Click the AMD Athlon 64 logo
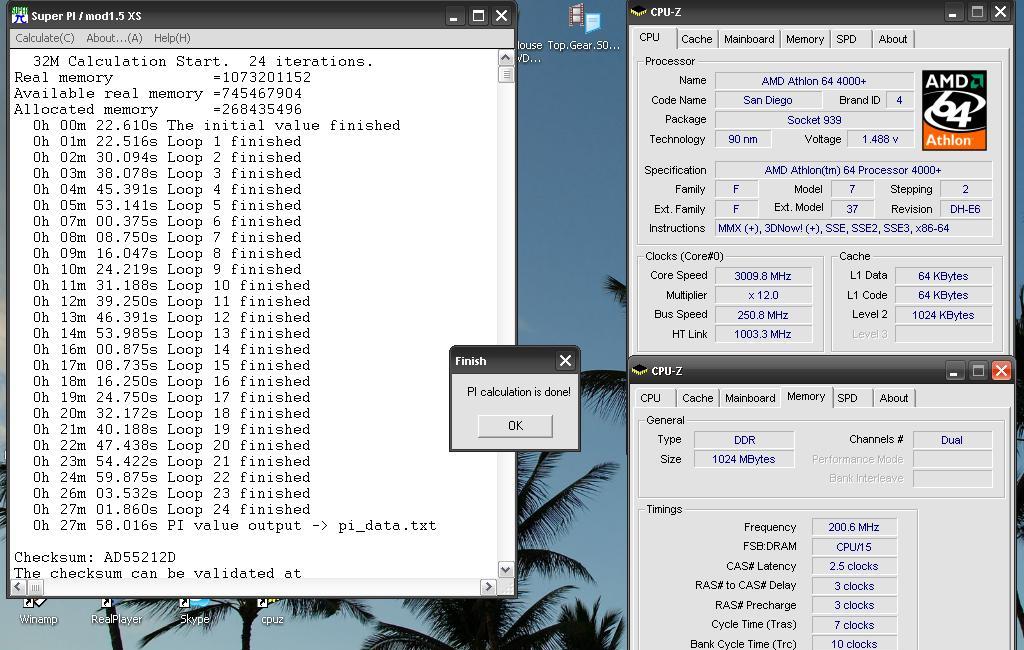The width and height of the screenshot is (1024, 650). pyautogui.click(x=954, y=110)
